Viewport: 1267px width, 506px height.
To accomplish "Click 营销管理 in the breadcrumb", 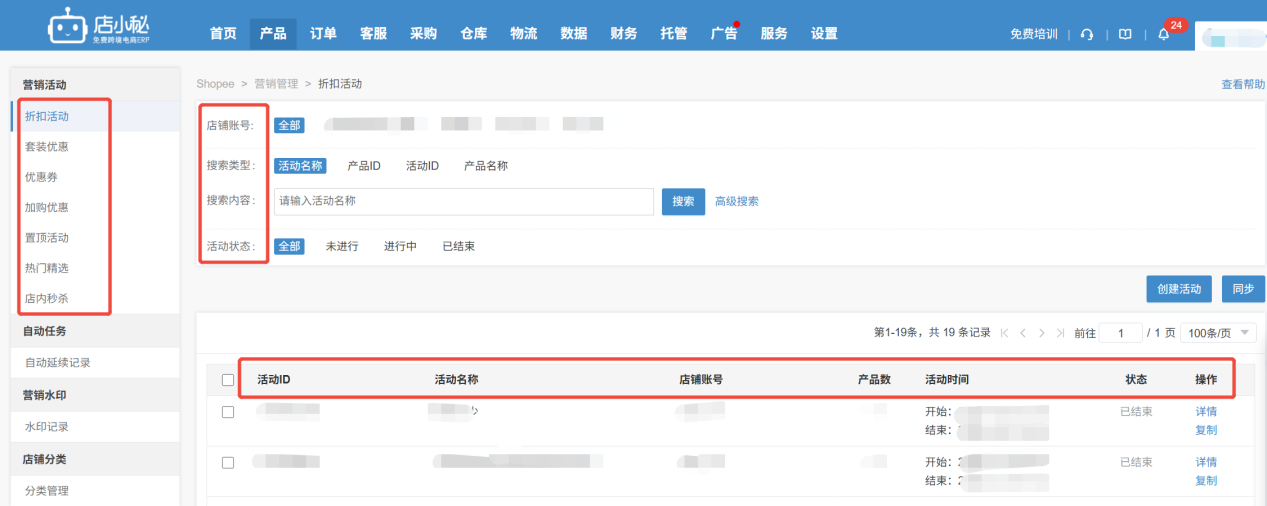I will coord(276,84).
